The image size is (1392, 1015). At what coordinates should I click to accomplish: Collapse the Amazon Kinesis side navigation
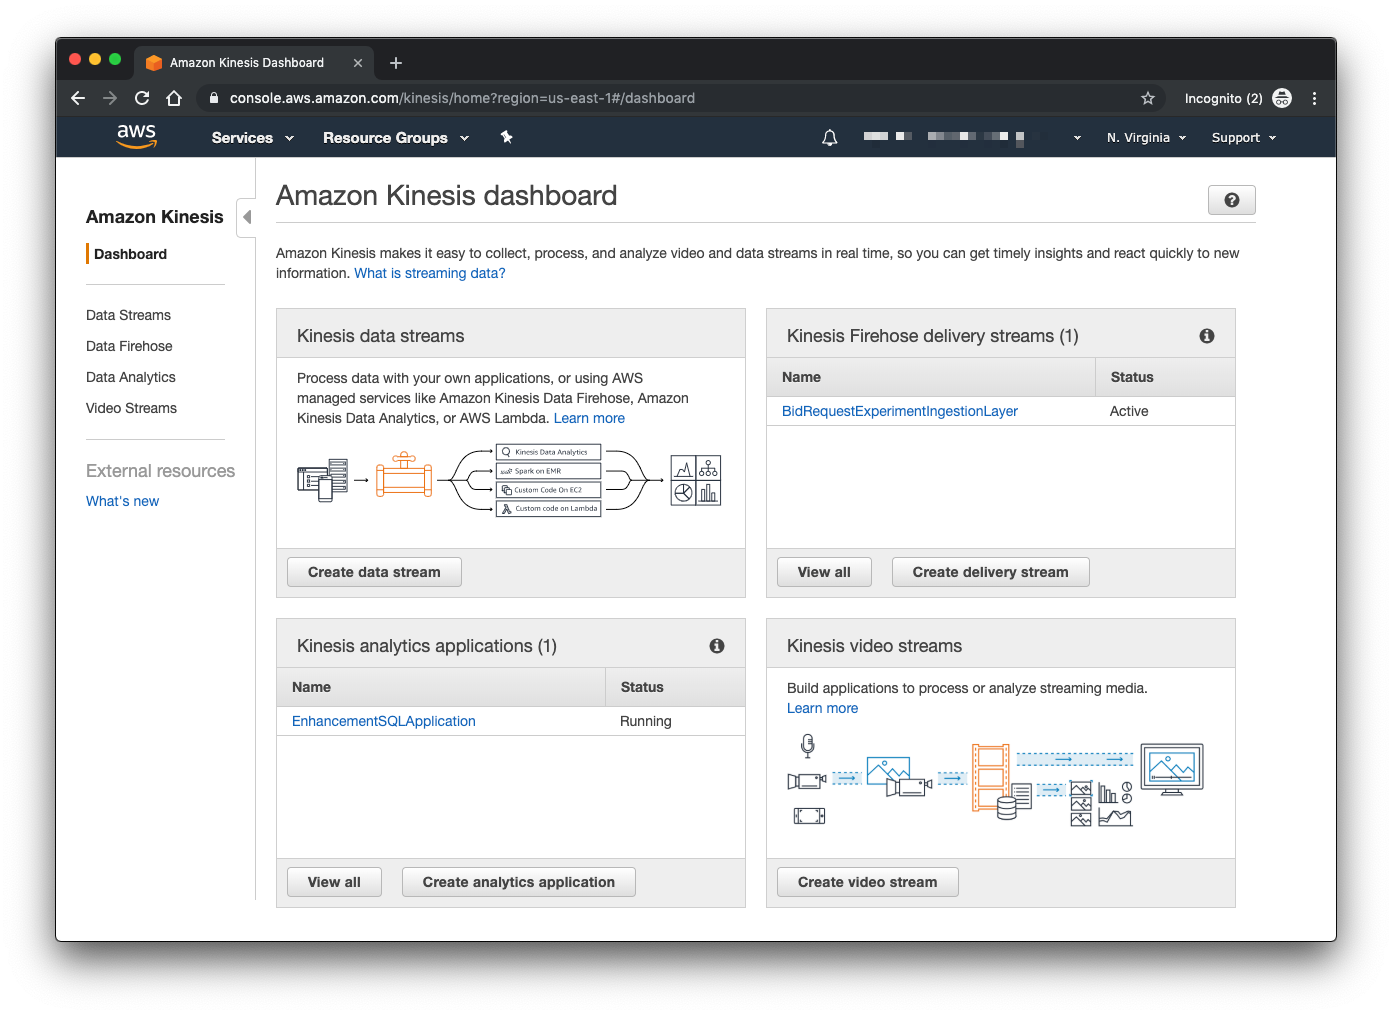pos(246,217)
